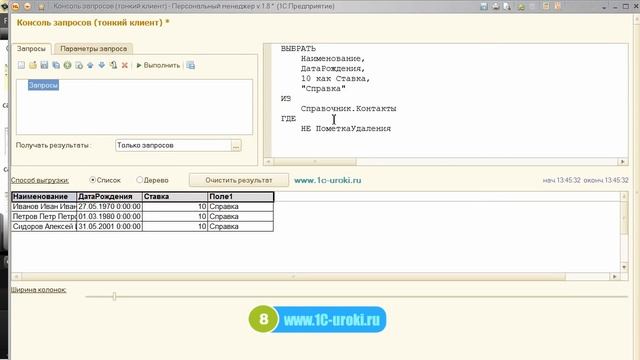Image resolution: width=640 pixels, height=360 pixels.
Task: Click the ДатаРождения column header
Action: click(109, 197)
